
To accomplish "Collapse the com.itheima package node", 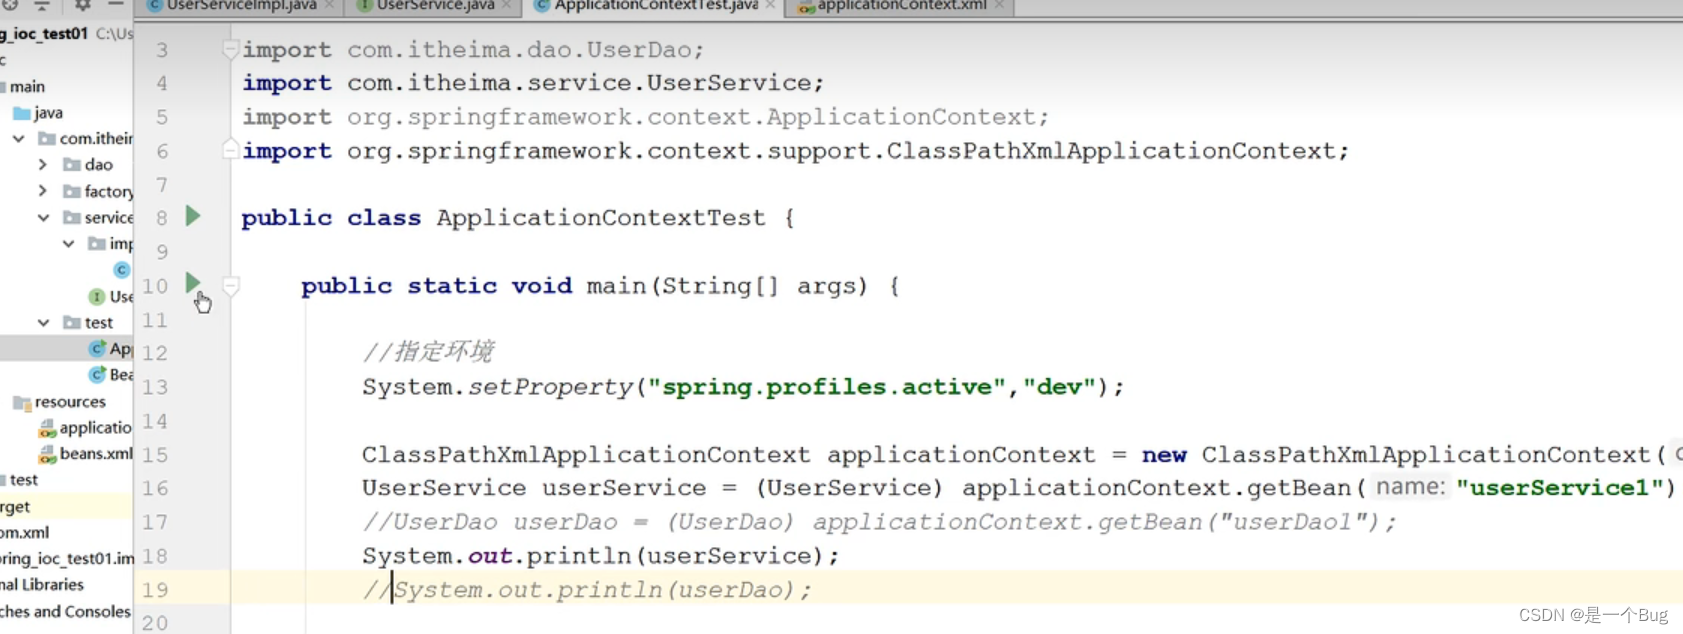I will 18,139.
